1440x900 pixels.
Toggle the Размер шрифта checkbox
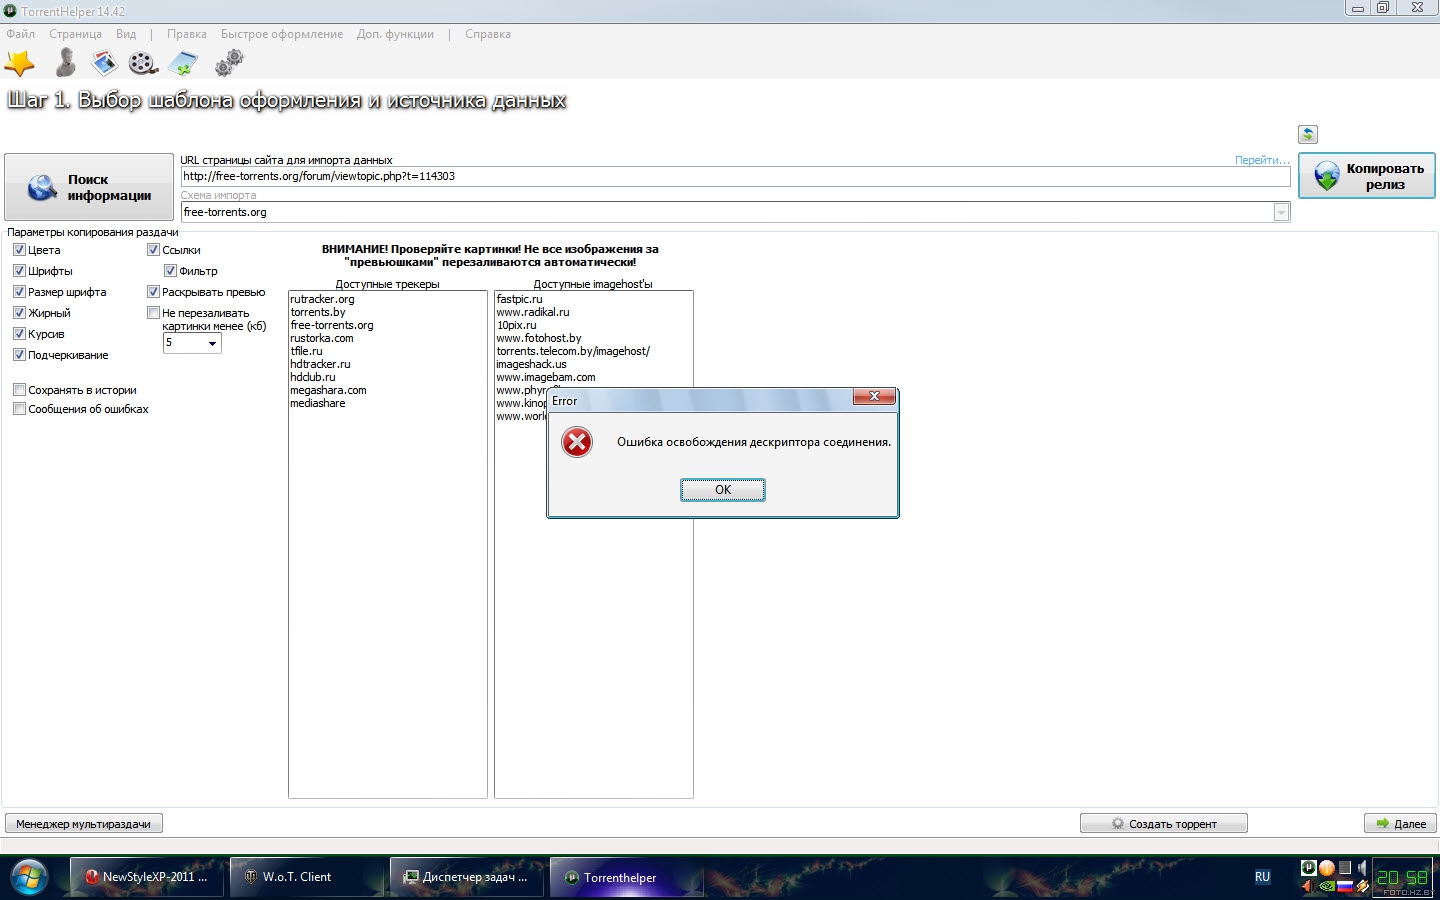(x=19, y=291)
